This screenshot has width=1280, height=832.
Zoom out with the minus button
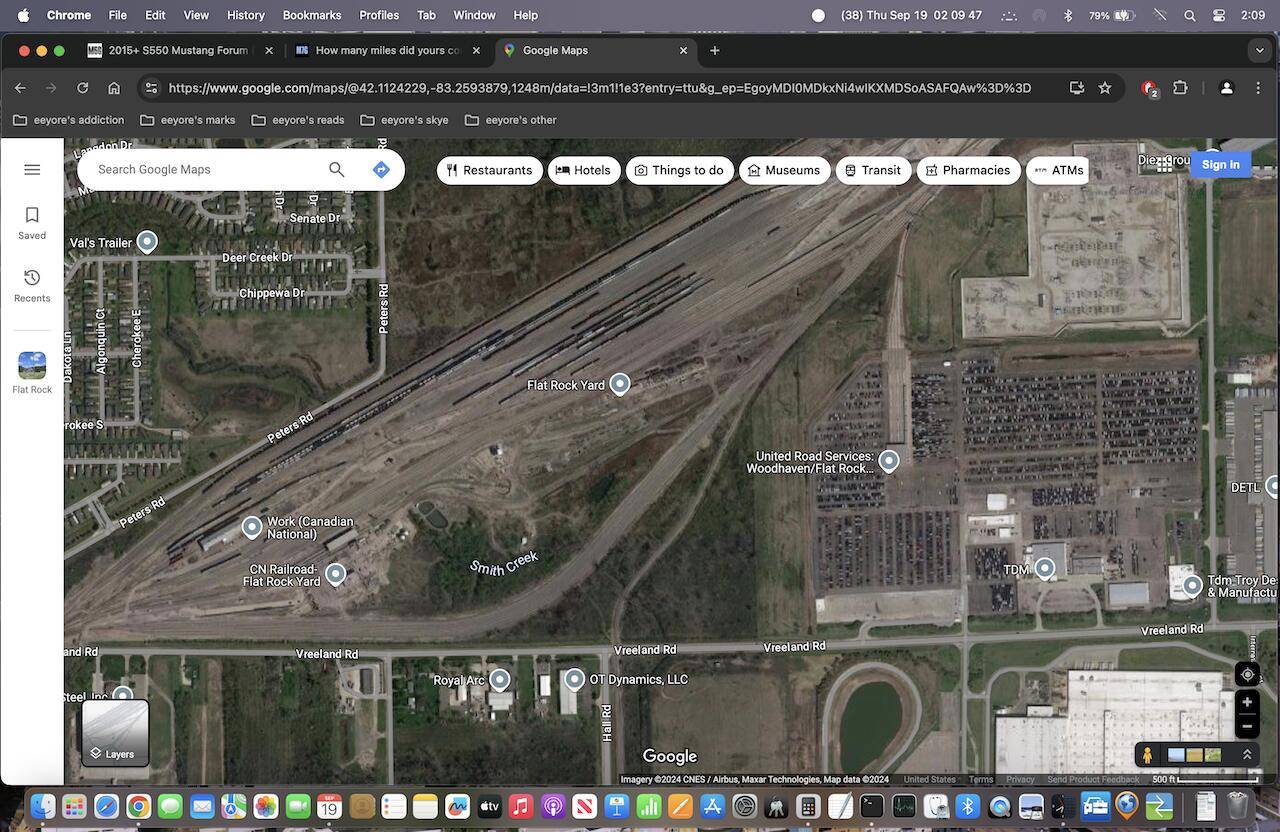click(x=1247, y=726)
